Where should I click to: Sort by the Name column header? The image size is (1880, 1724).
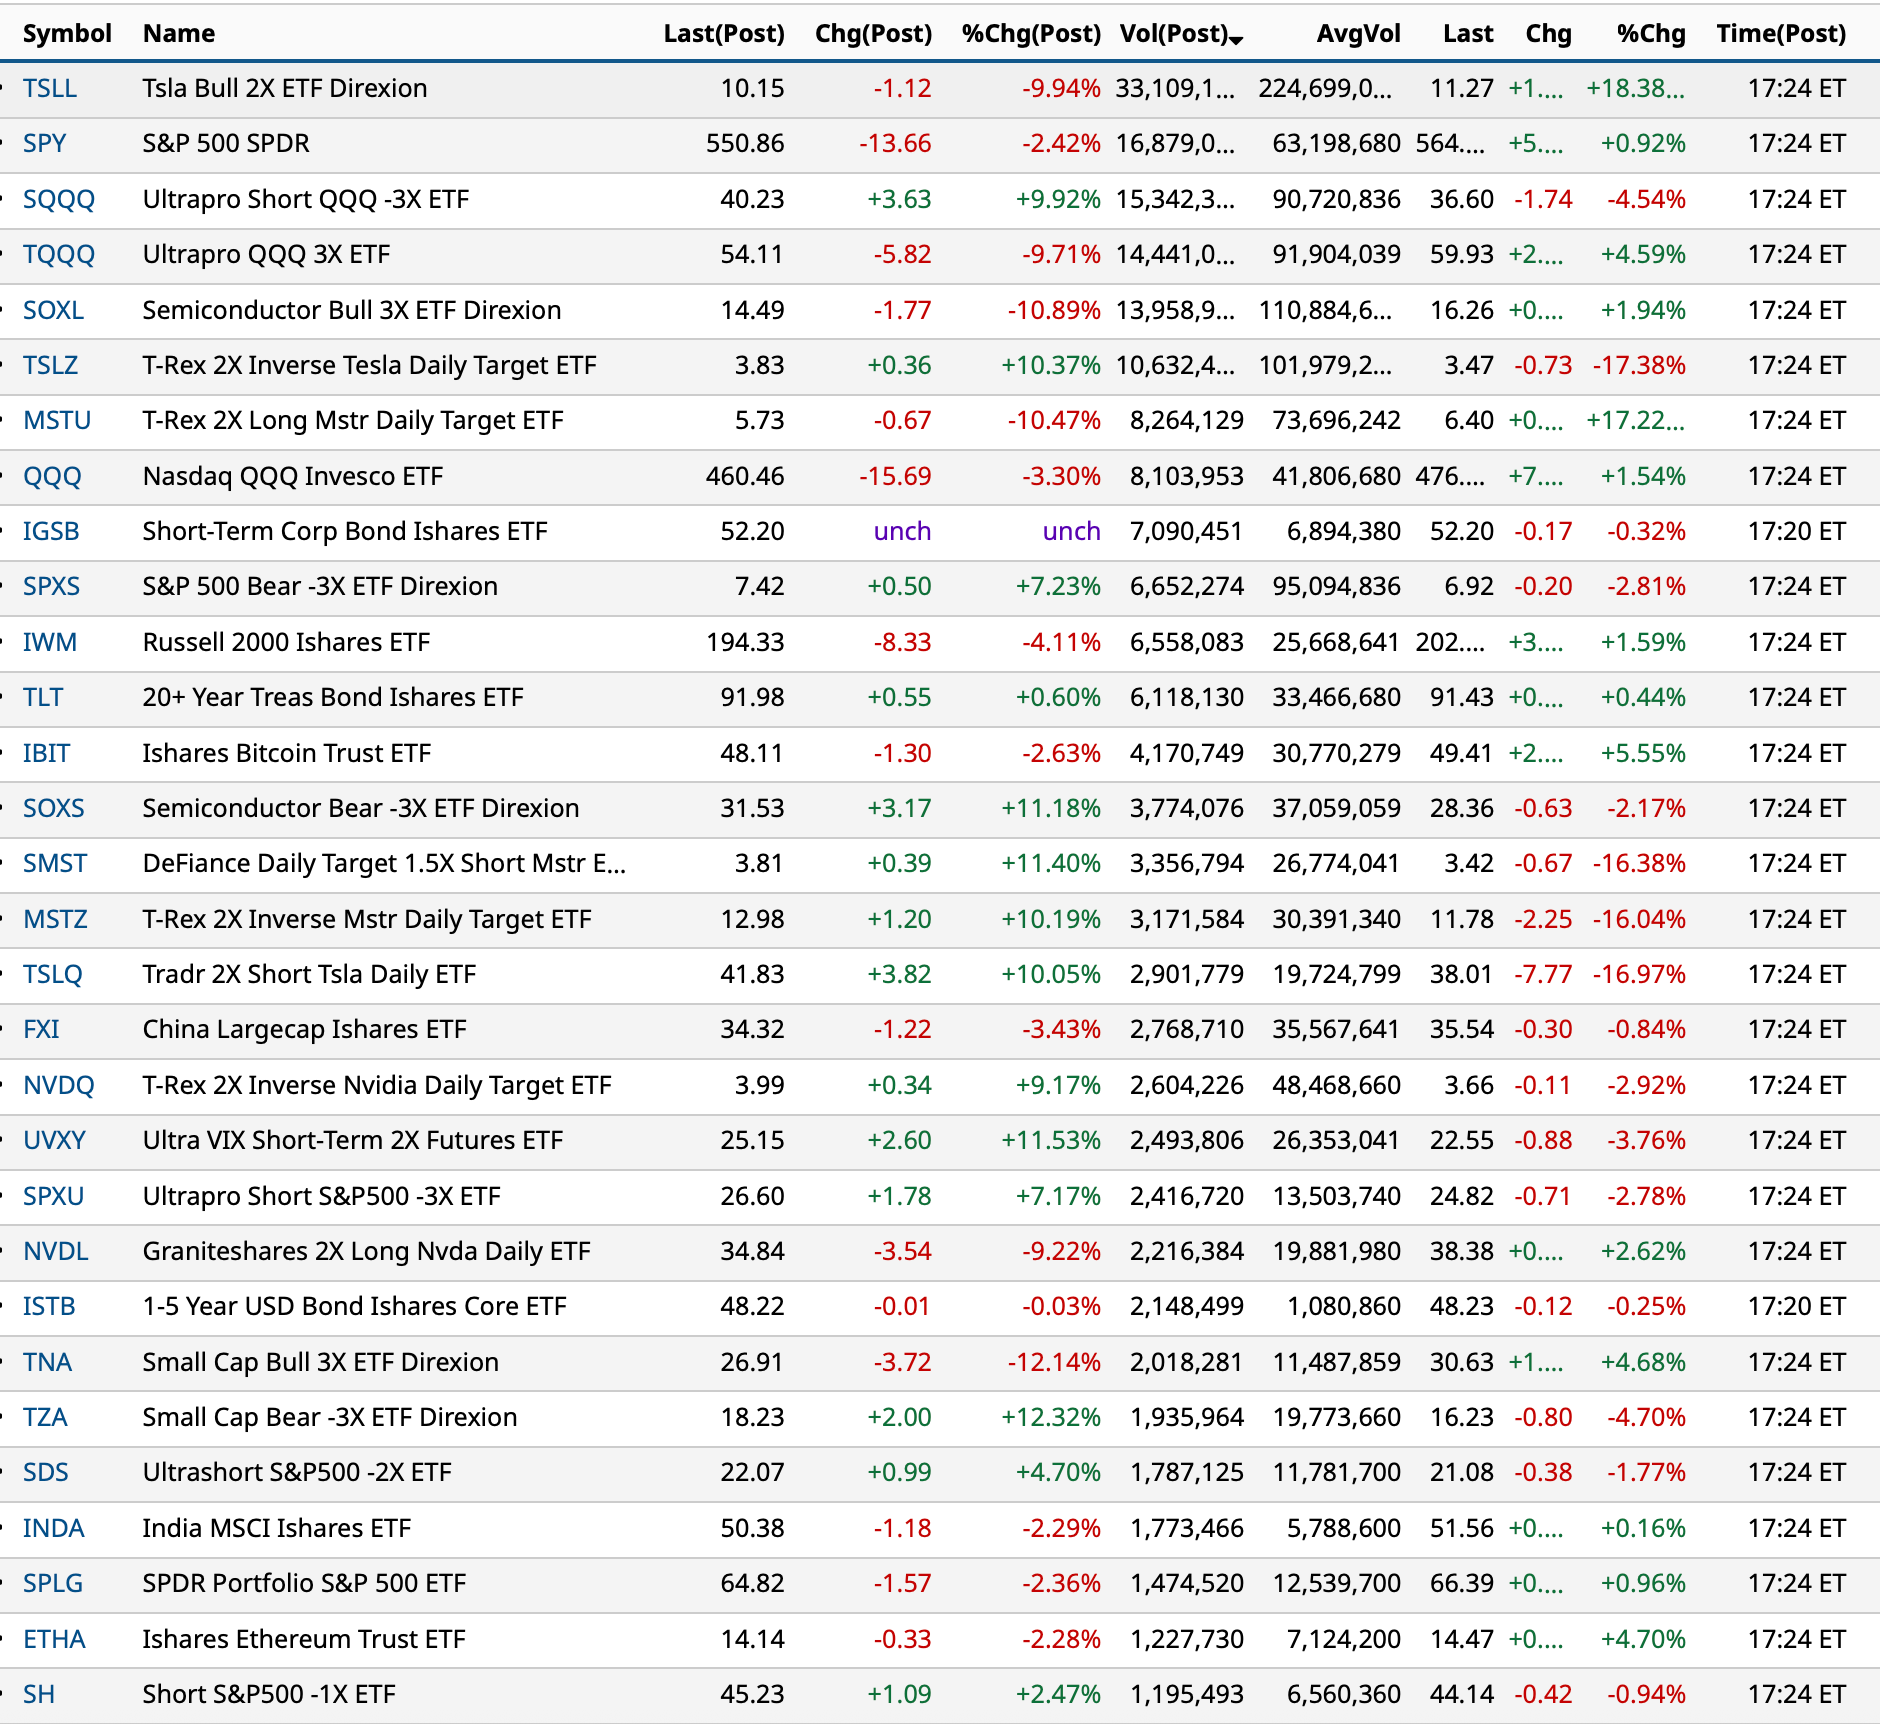tap(178, 34)
